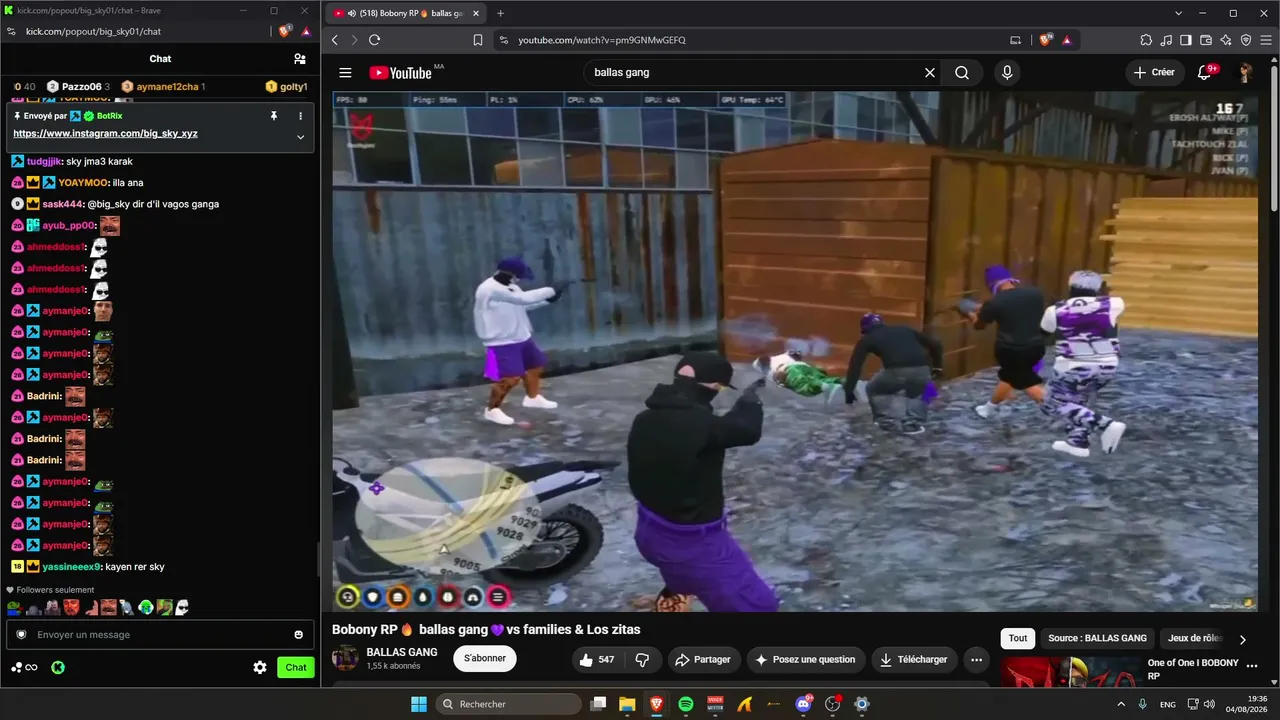Select 'Source : BALLAS GANG' chip
Viewport: 1280px width, 720px height.
click(x=1097, y=638)
